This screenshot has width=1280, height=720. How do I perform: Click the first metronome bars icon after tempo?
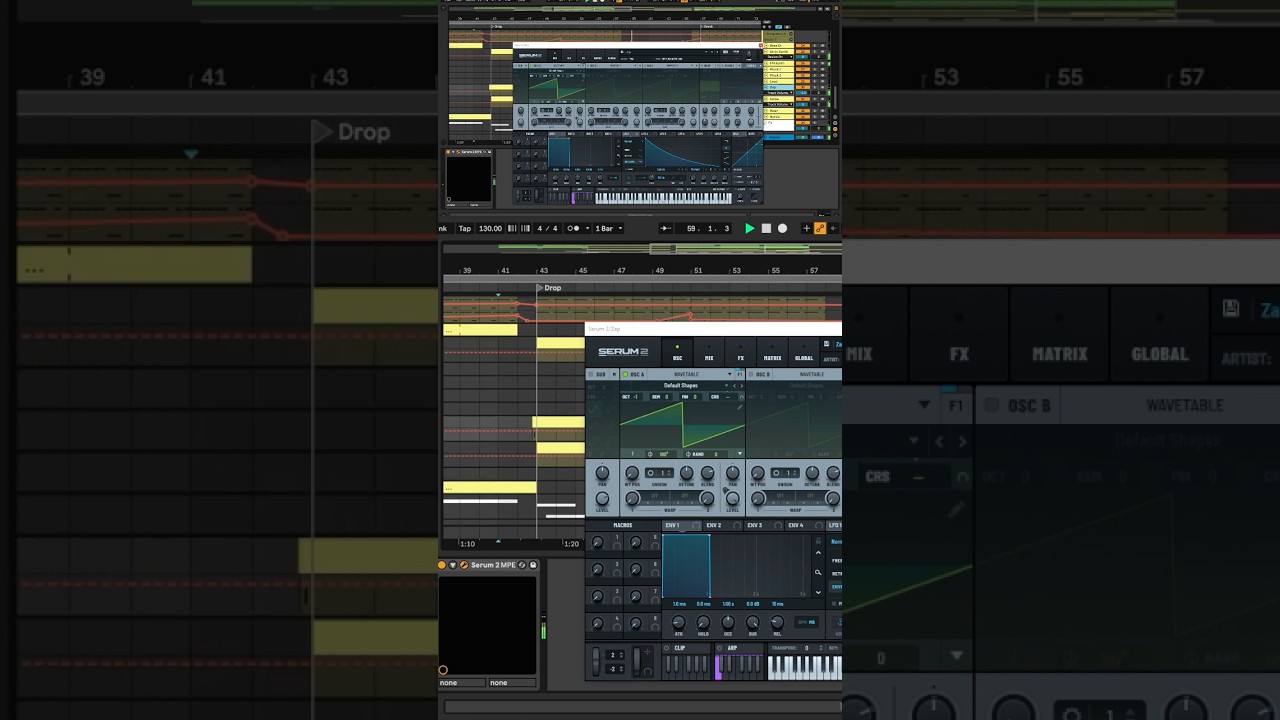coord(512,228)
